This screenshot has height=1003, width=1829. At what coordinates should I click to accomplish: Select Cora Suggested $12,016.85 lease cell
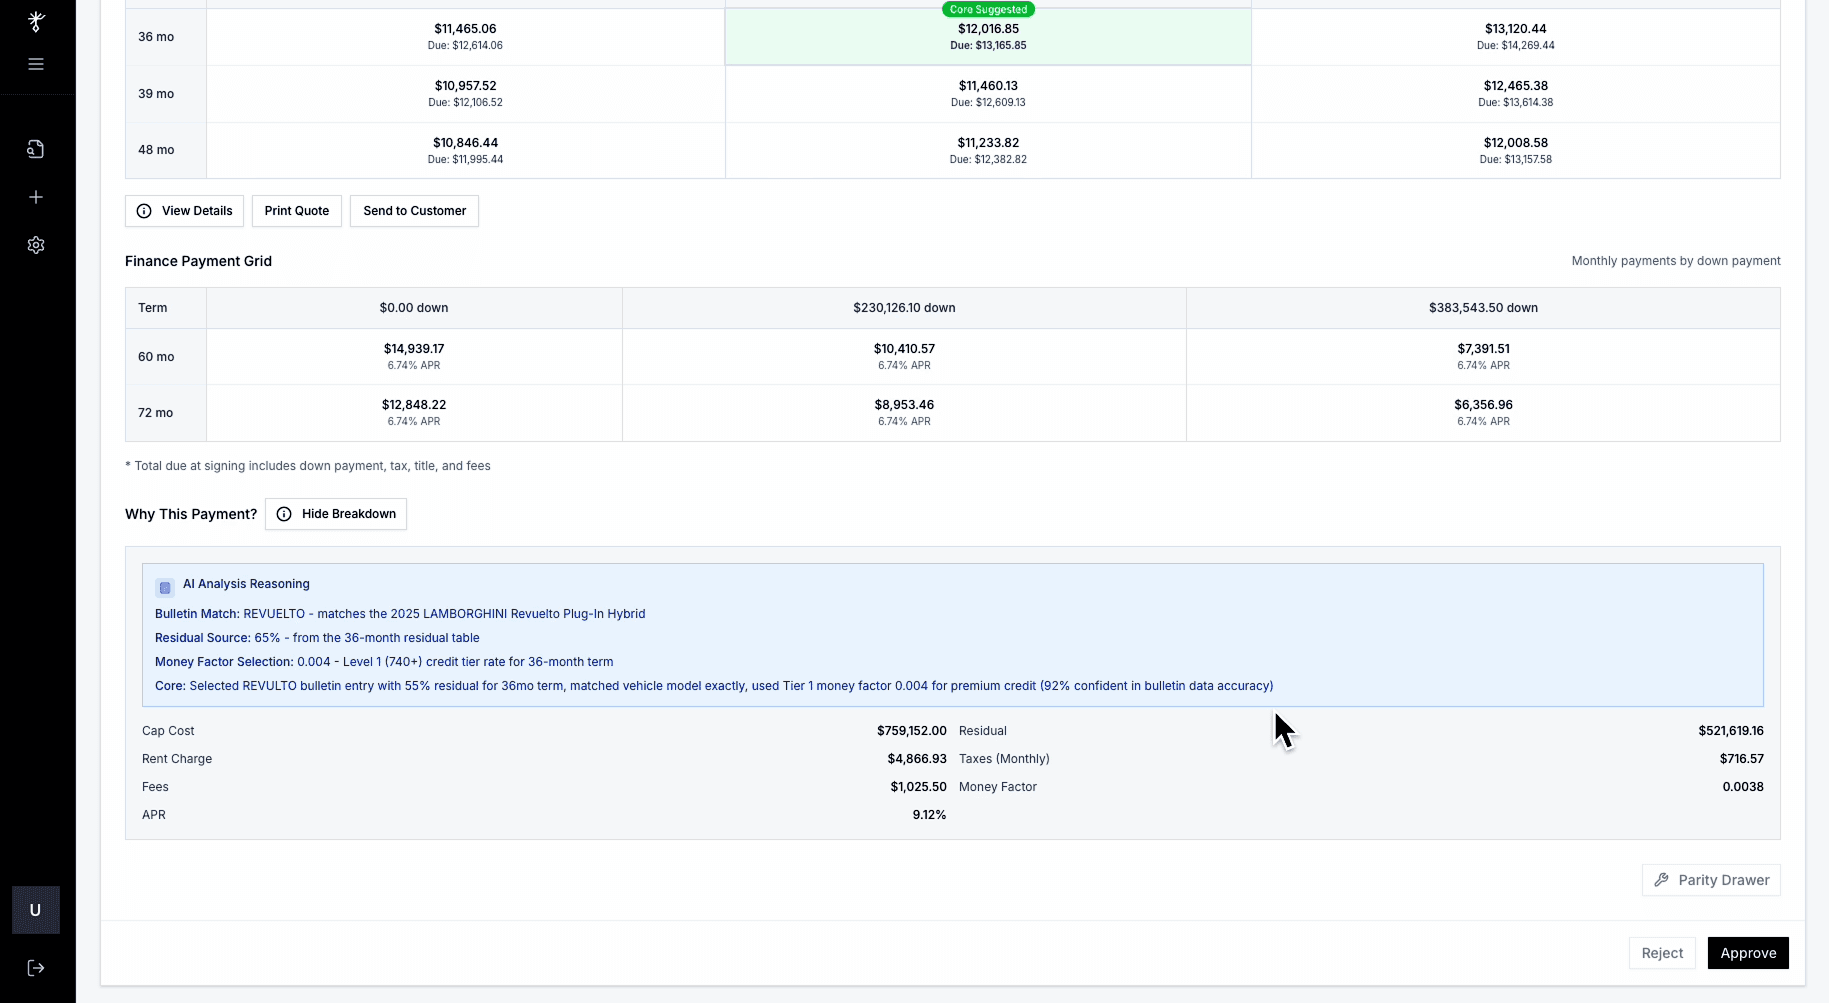tap(988, 37)
